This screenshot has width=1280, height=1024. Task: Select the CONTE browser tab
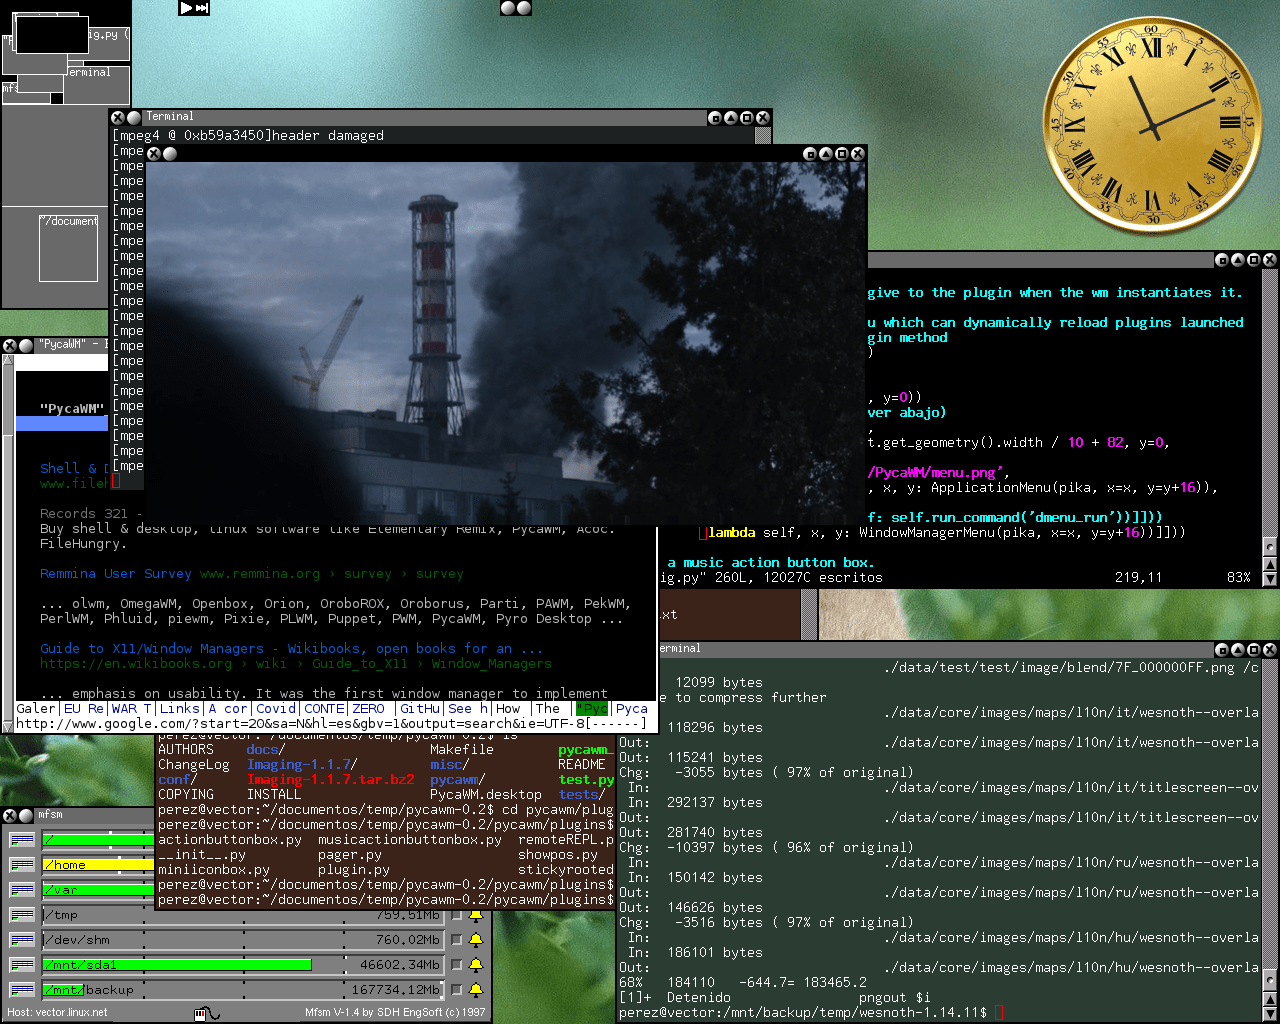324,709
